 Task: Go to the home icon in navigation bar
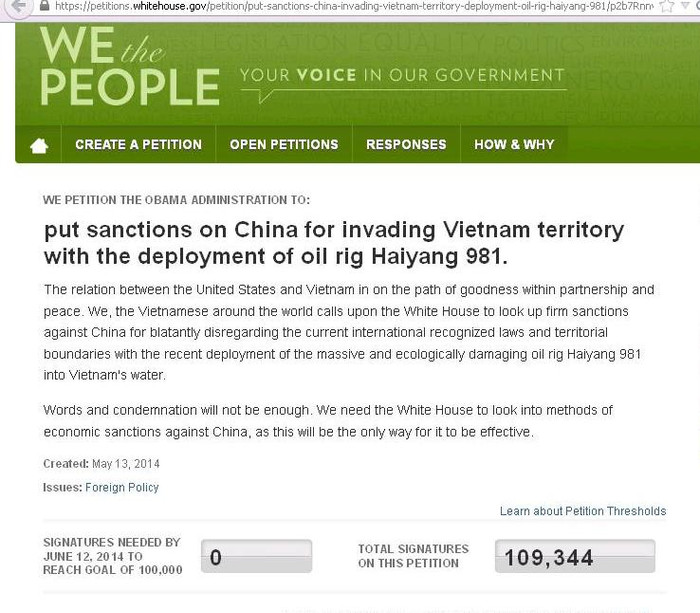pos(39,146)
